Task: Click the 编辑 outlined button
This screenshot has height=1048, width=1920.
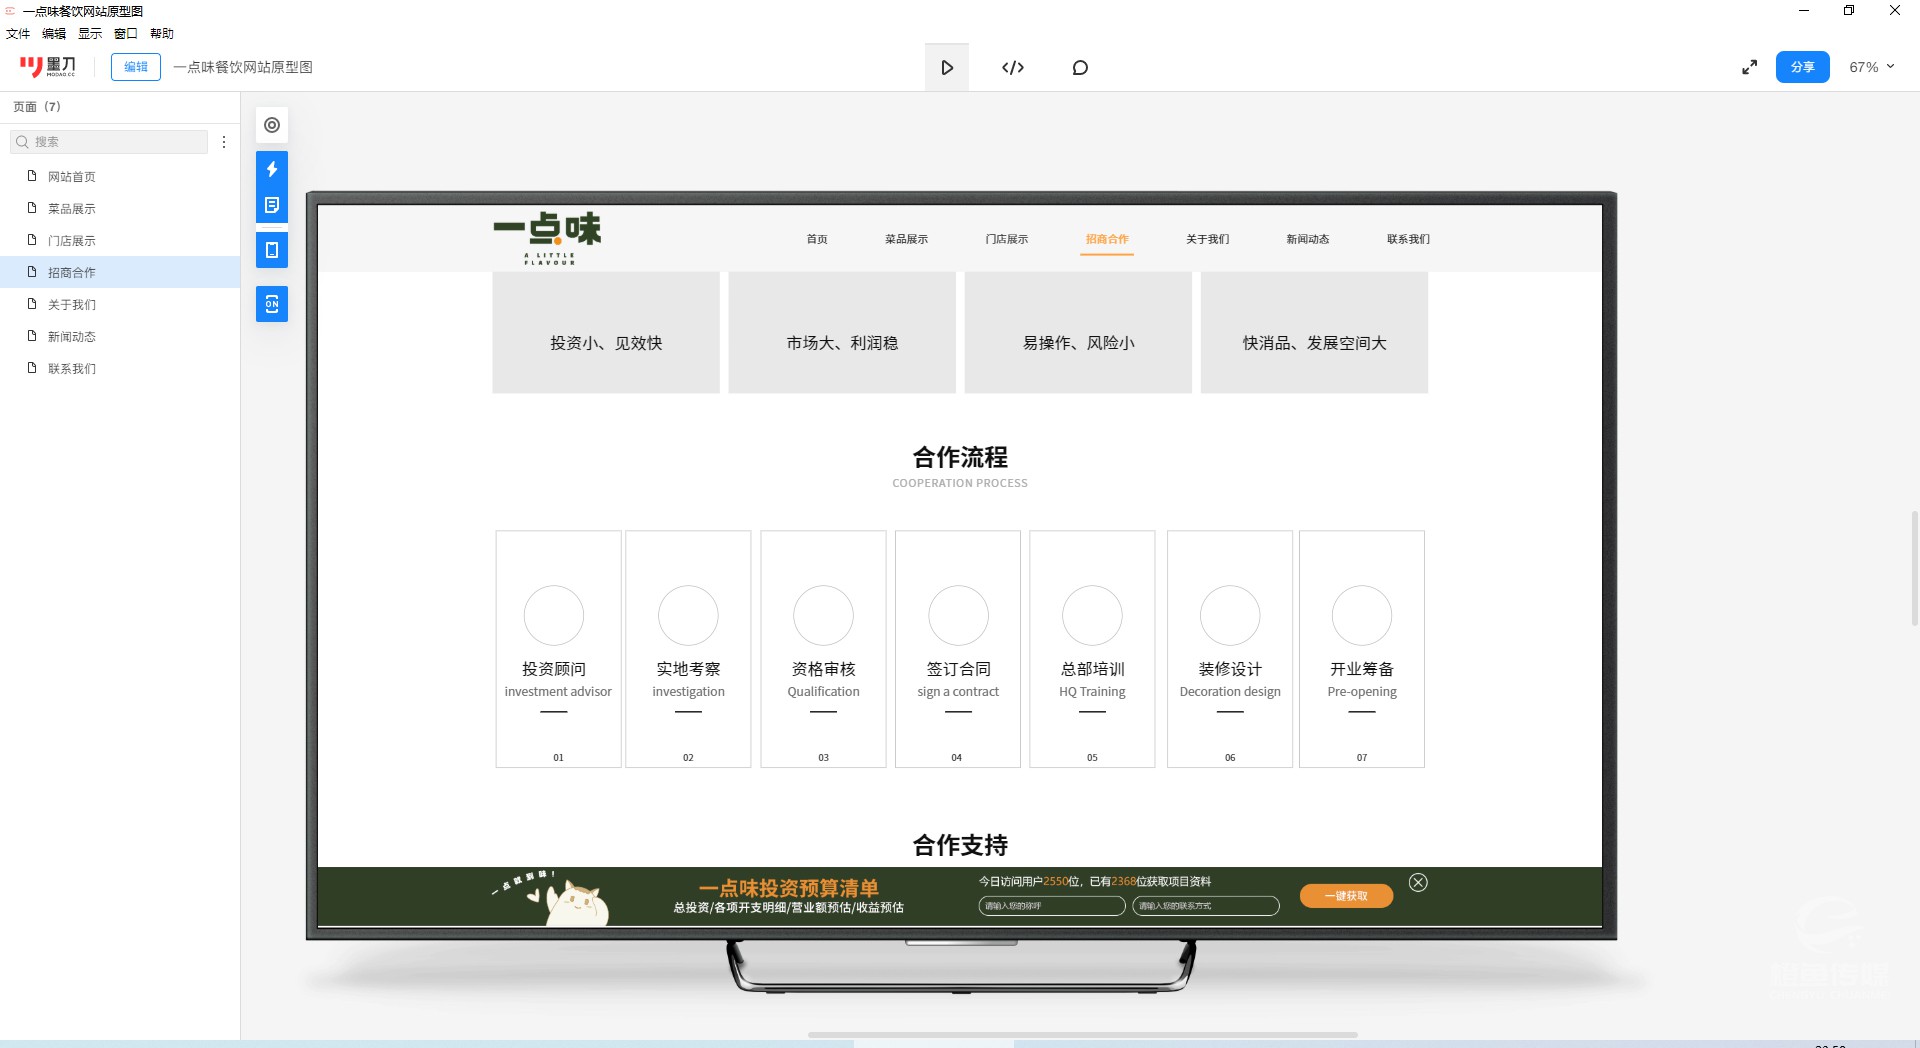Action: (x=136, y=67)
